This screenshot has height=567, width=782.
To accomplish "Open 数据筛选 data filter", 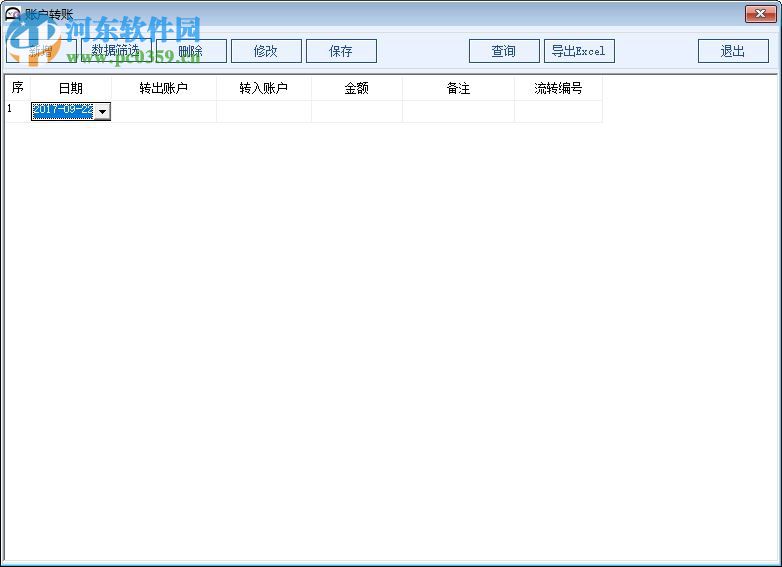I will point(116,51).
